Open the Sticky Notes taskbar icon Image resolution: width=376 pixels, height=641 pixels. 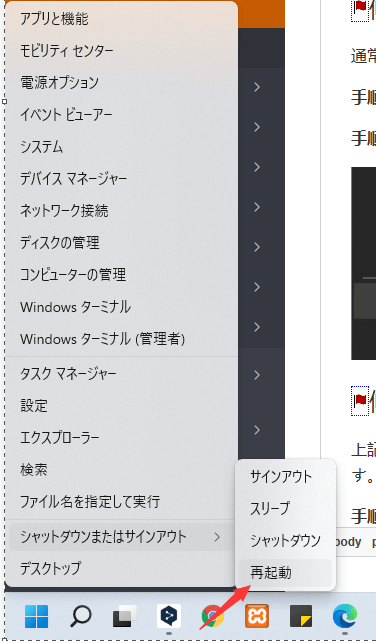301,616
